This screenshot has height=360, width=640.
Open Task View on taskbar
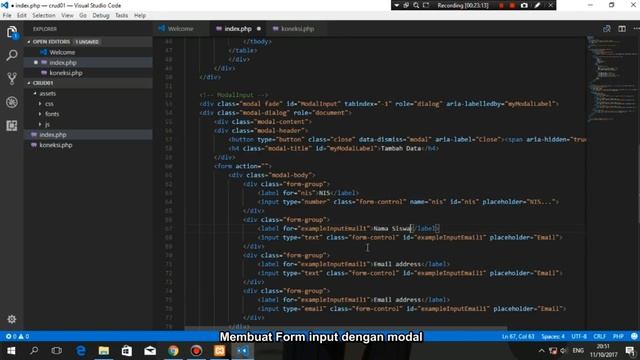57,351
